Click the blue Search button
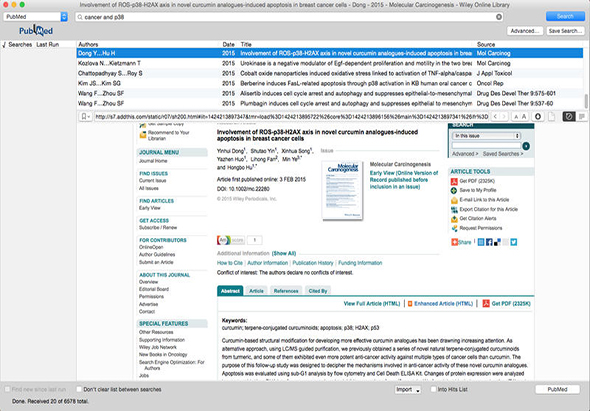Screen dimensions: 590x411 (565, 16)
